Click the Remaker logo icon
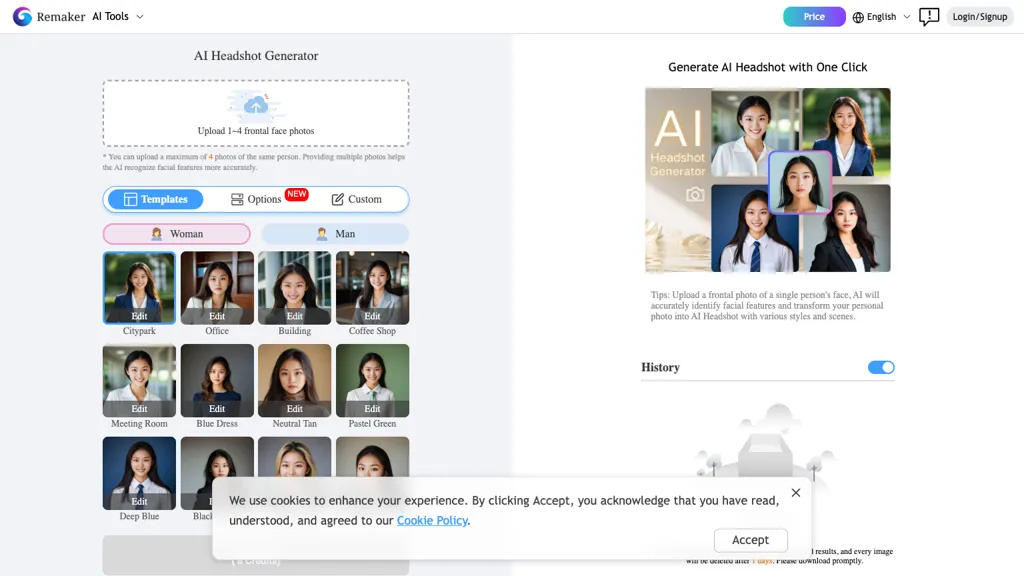This screenshot has height=576, width=1024. (x=22, y=17)
